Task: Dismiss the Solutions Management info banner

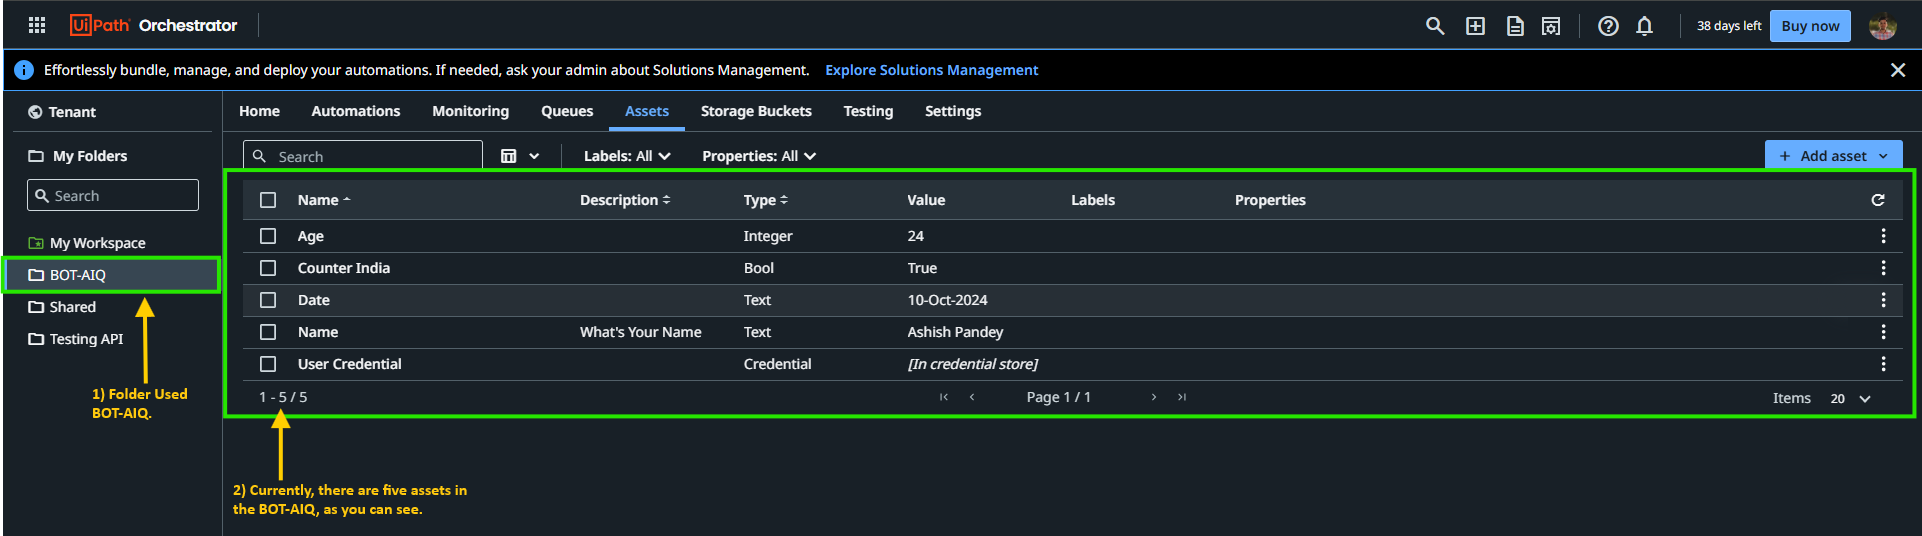Action: (x=1898, y=70)
